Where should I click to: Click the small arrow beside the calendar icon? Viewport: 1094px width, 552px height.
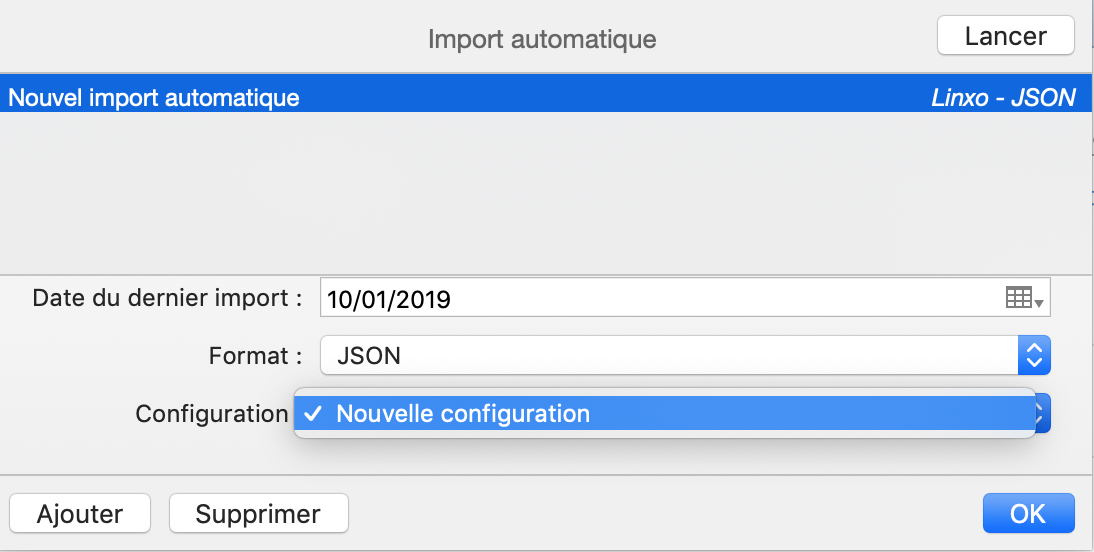click(x=1039, y=304)
